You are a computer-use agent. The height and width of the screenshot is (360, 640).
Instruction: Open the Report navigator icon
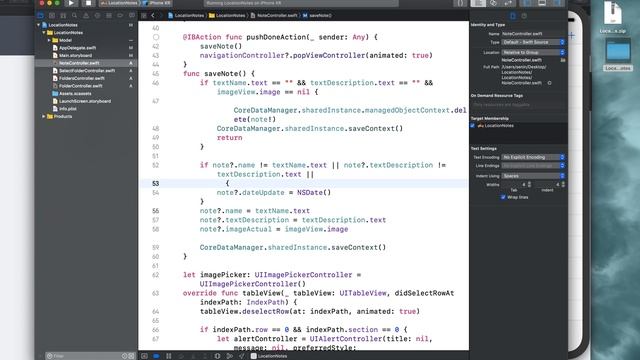132,16
